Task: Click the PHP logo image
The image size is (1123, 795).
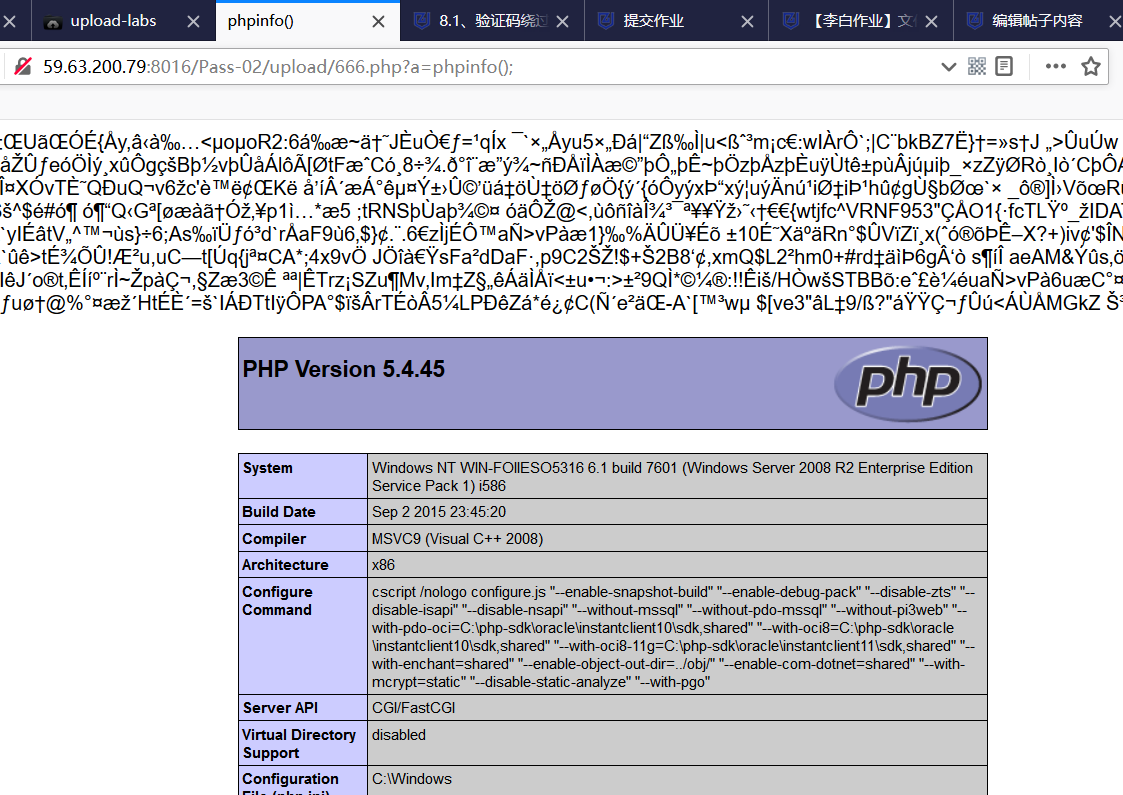Action: point(907,383)
